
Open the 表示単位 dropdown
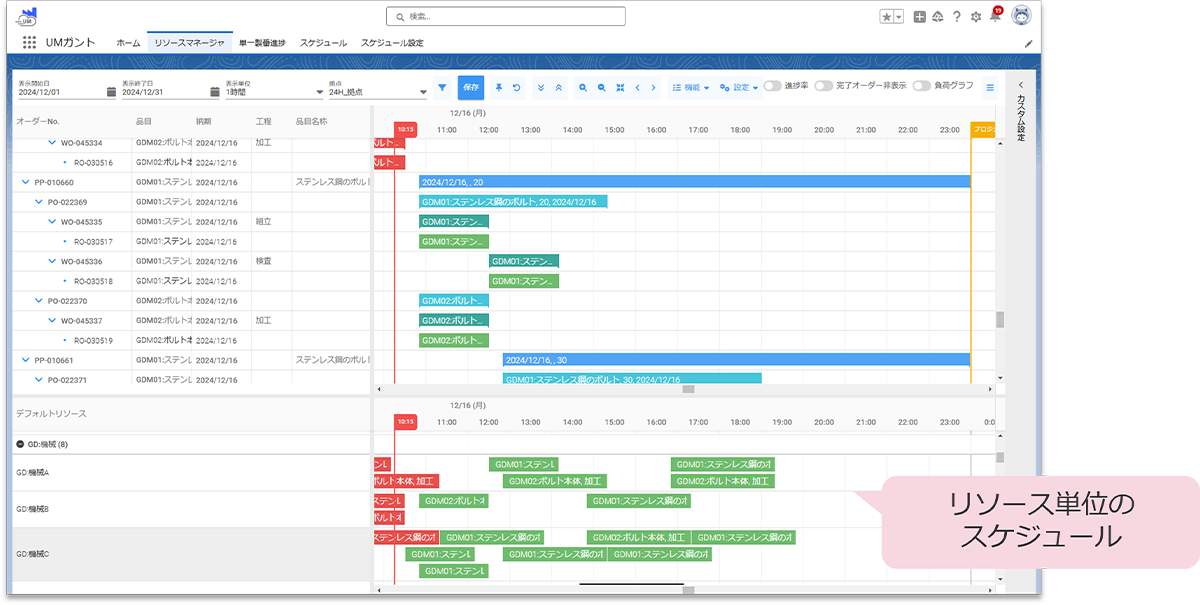pos(274,92)
